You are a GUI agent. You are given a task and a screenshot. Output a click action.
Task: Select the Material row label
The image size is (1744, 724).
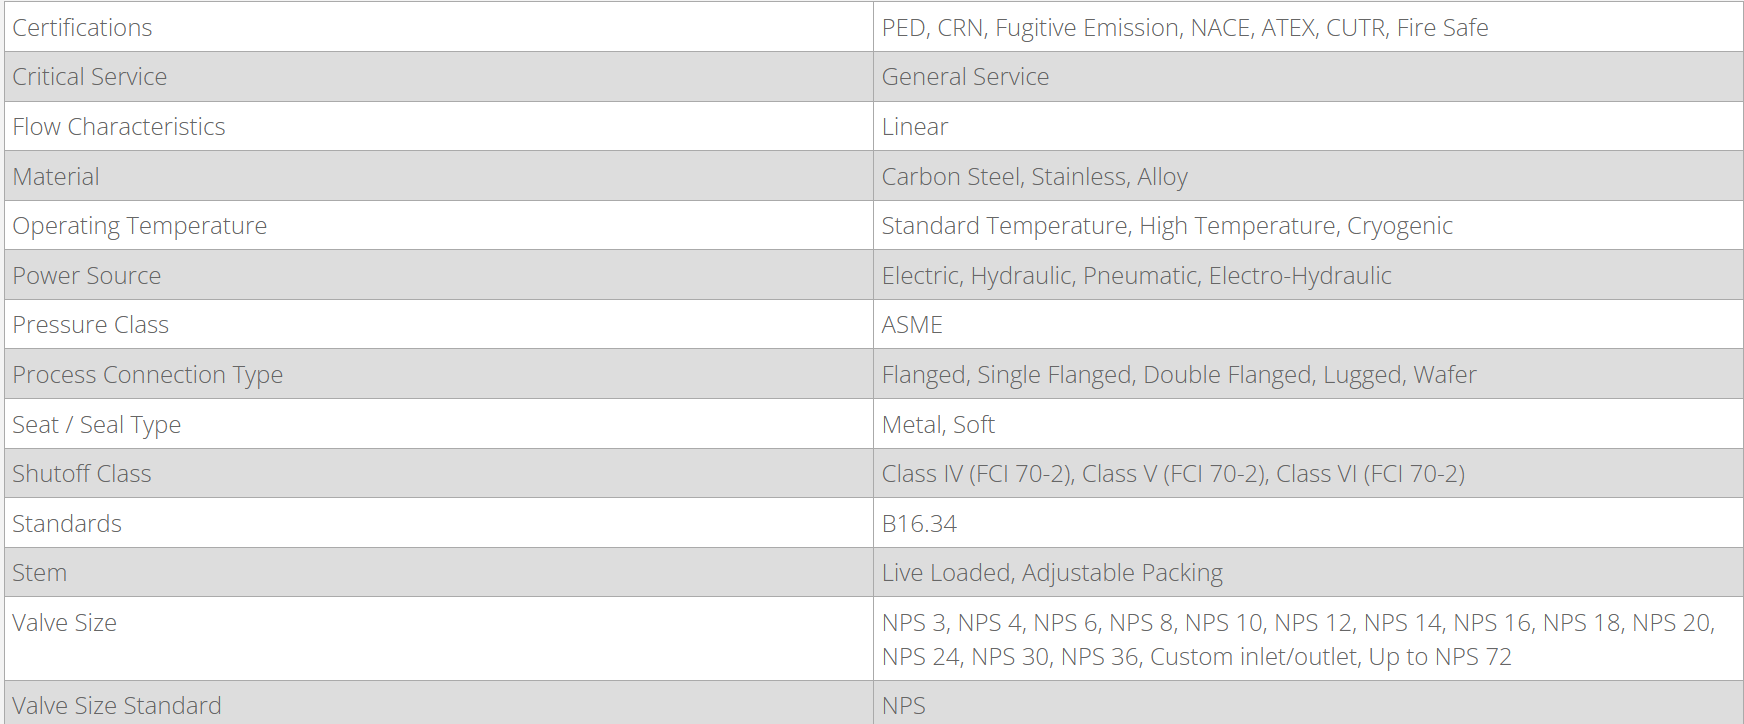pos(56,177)
